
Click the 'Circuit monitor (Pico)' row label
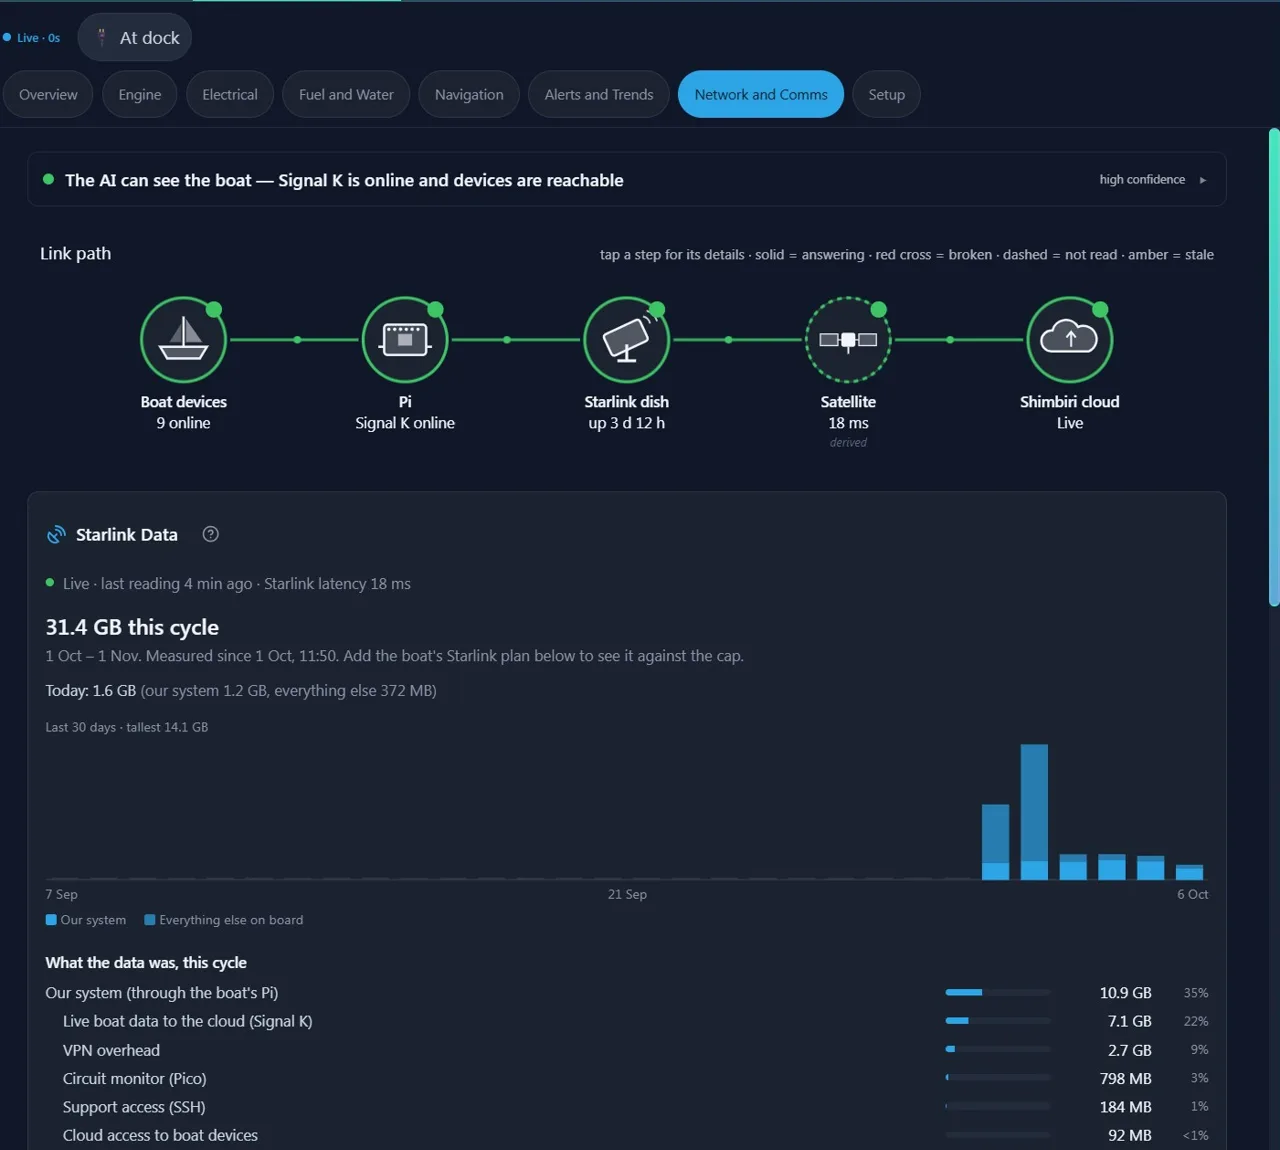[x=135, y=1078]
